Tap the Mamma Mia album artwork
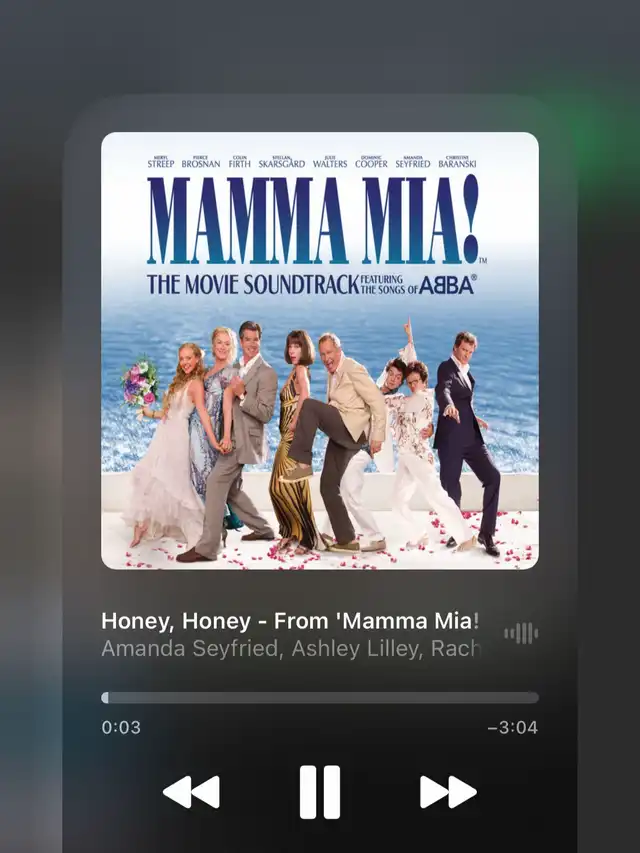This screenshot has width=640, height=853. (320, 350)
